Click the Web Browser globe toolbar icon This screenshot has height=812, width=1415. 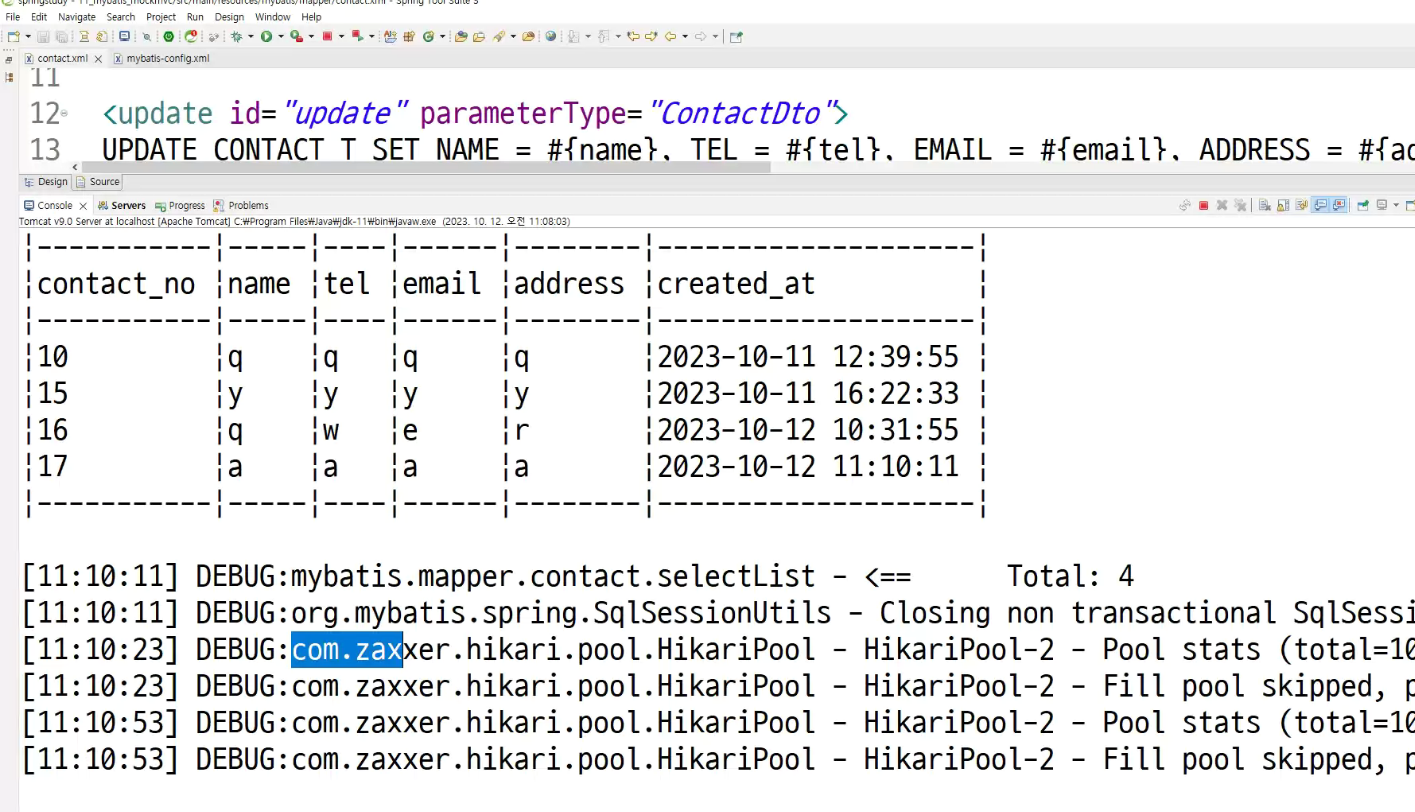(x=550, y=36)
